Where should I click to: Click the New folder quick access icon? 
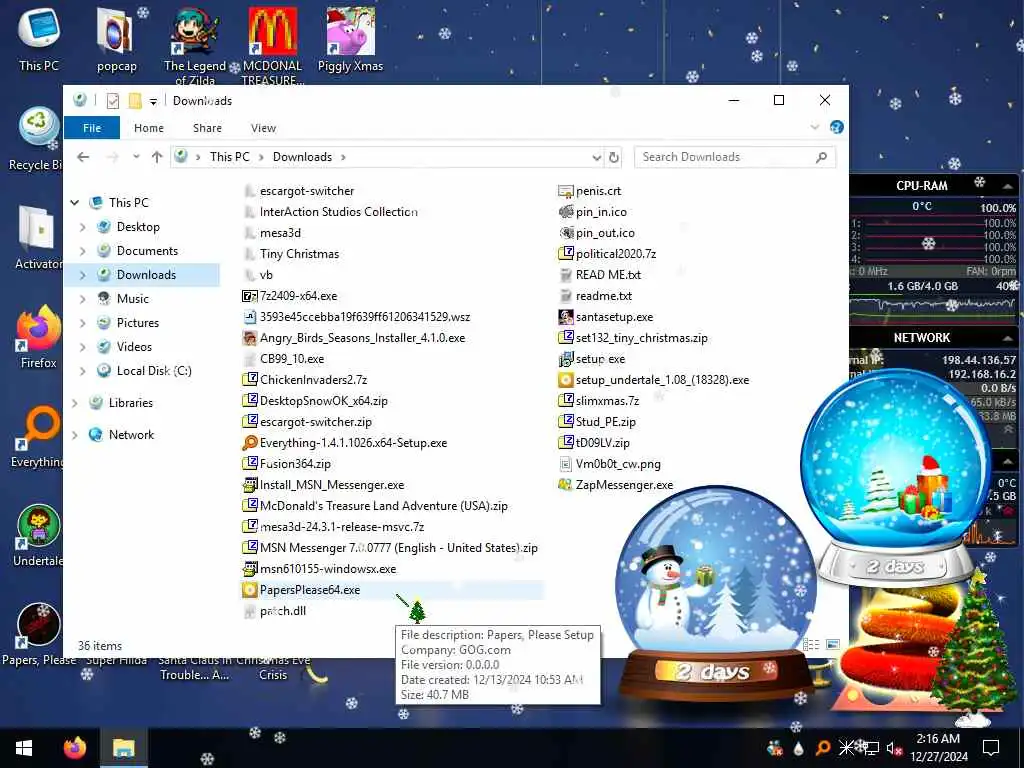click(135, 101)
